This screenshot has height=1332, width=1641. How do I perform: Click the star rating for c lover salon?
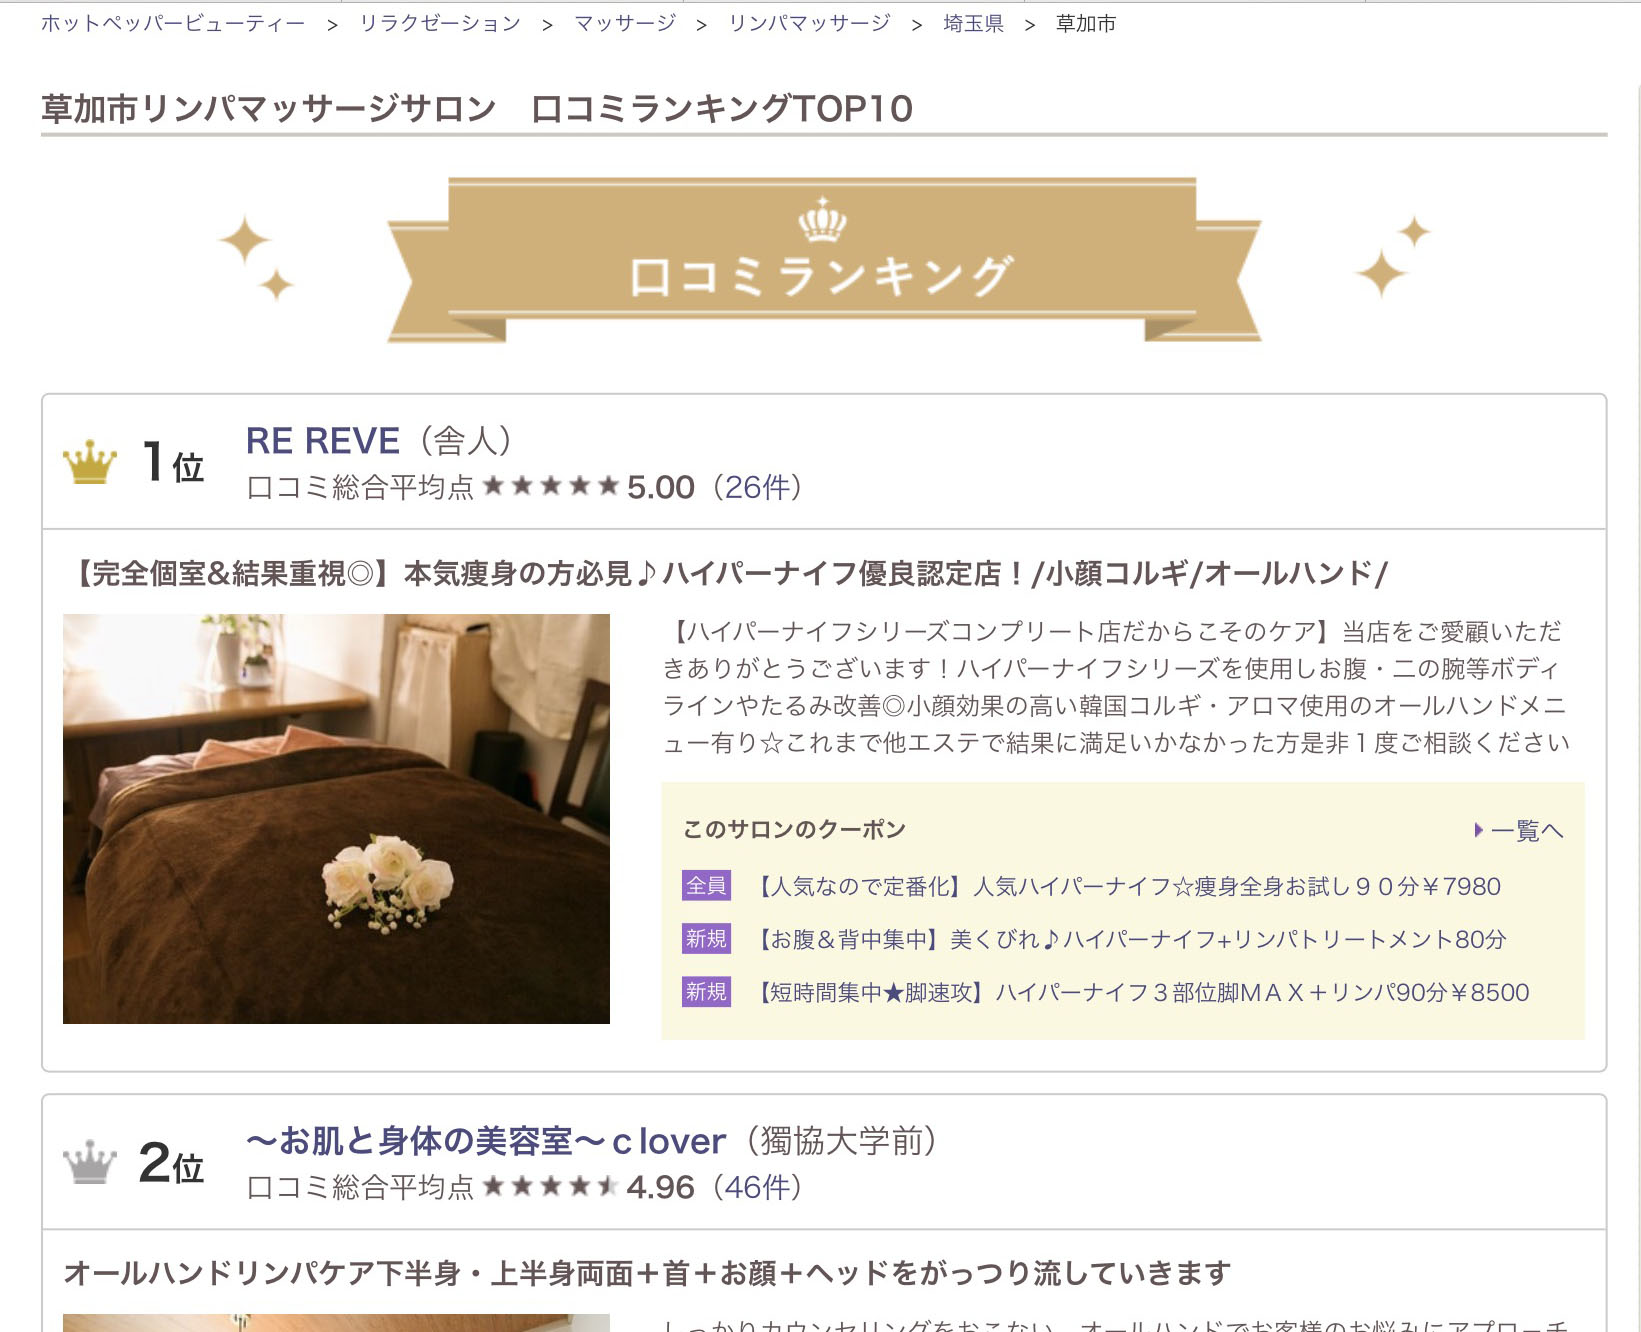[551, 1187]
